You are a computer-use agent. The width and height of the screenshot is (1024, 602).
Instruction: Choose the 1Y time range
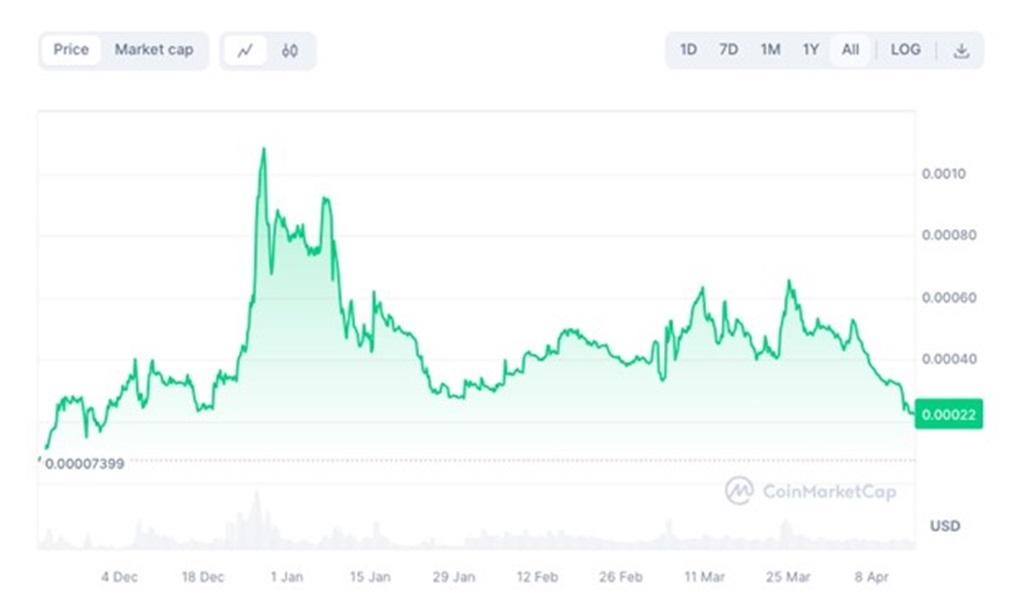click(810, 50)
